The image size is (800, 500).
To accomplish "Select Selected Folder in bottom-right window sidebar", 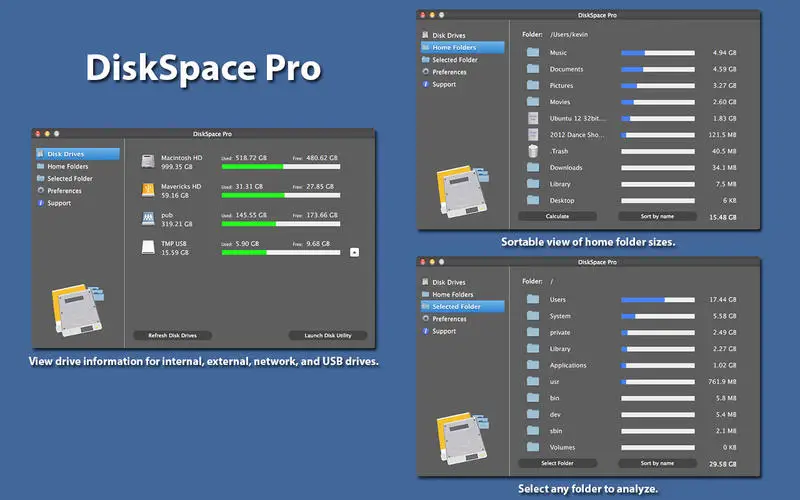I will (x=462, y=307).
